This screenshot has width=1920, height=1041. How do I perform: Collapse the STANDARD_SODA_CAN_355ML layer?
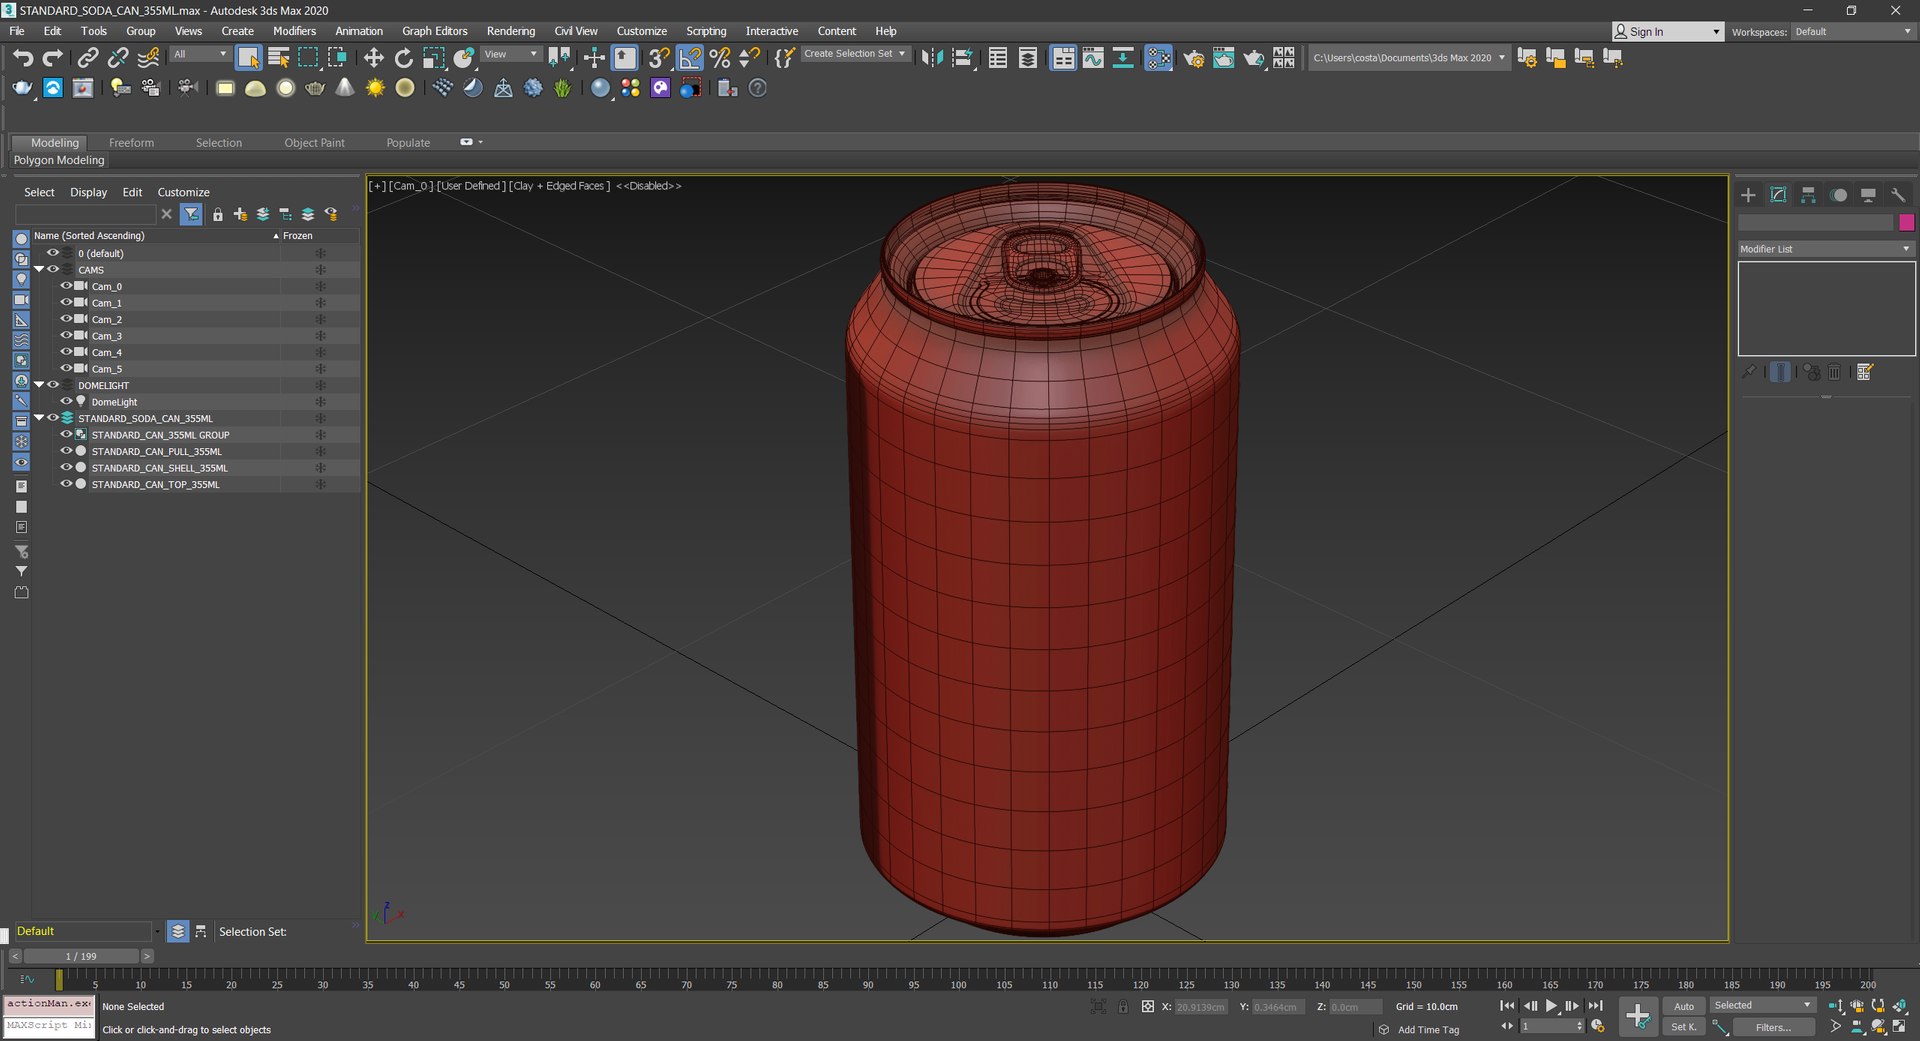tap(39, 418)
